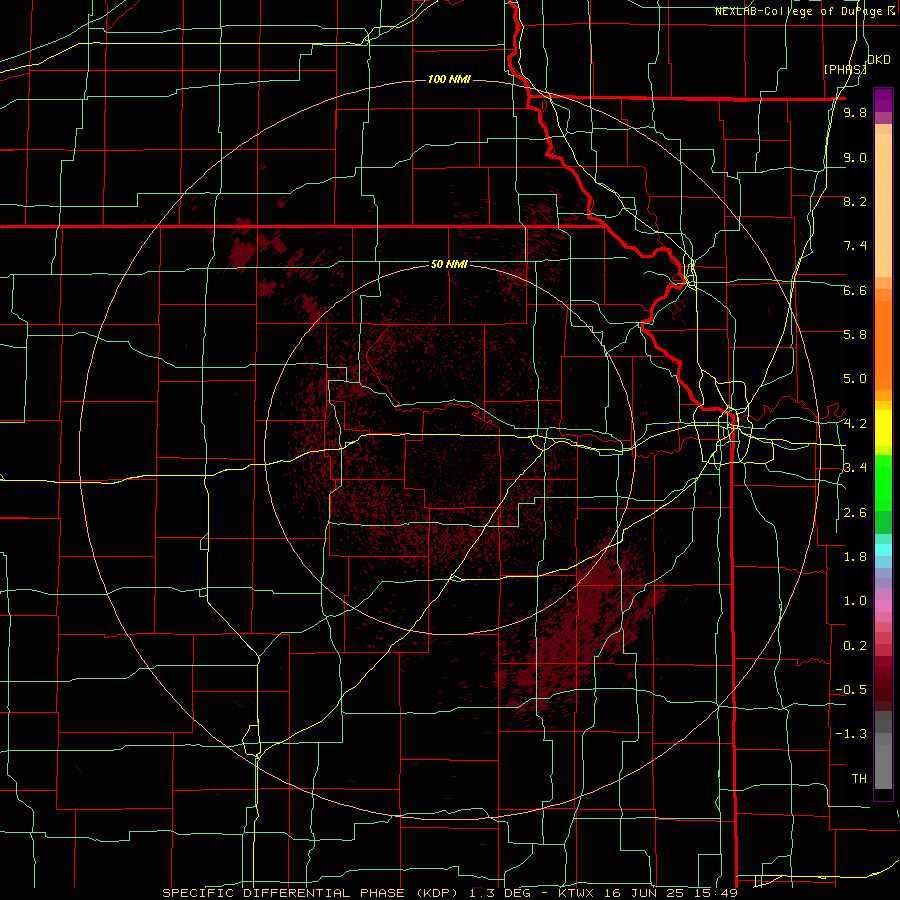Click the 0.2 value on the color scale
900x900 pixels.
(x=855, y=646)
